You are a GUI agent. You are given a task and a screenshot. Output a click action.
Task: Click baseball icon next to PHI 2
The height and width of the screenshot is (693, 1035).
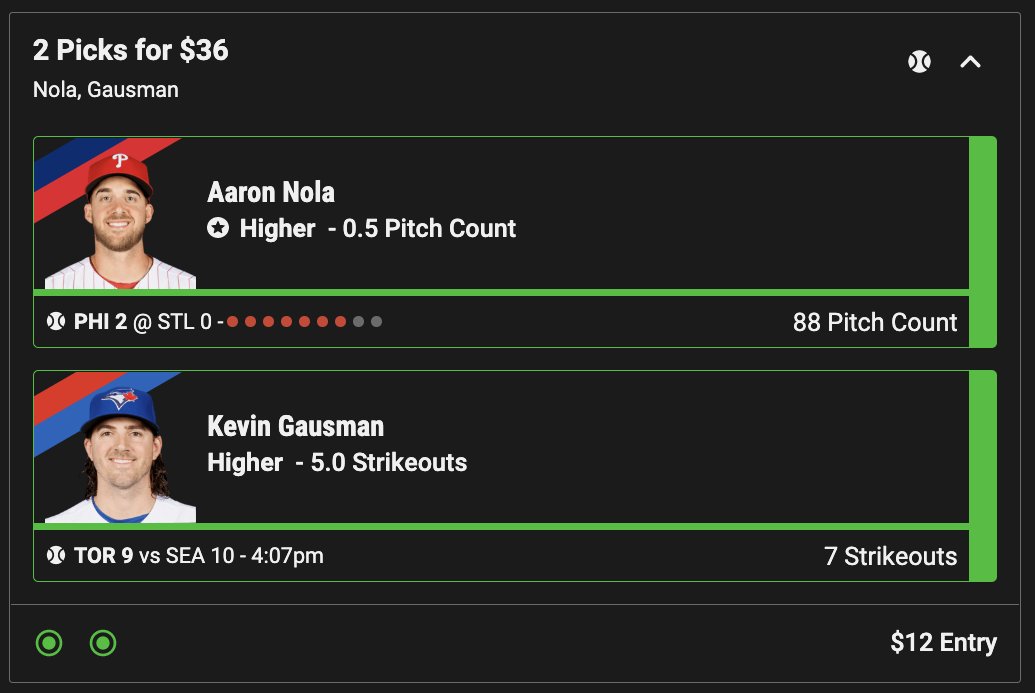56,321
